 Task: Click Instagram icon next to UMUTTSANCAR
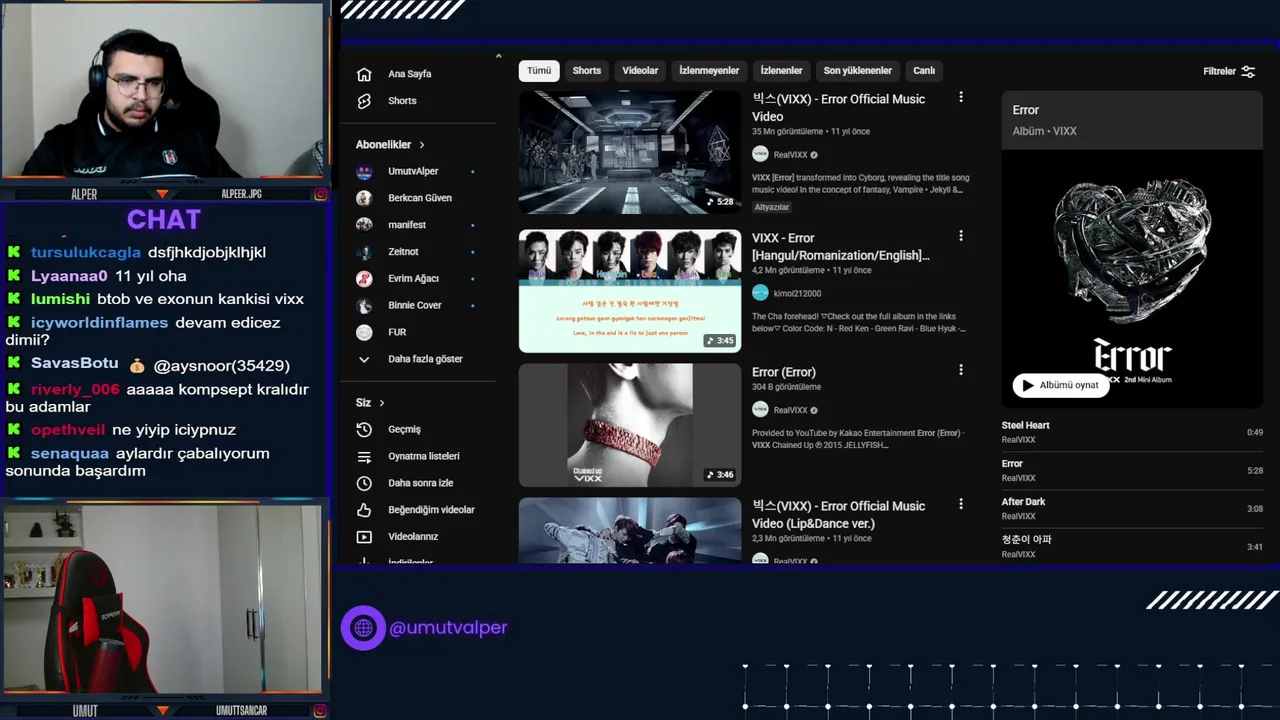click(320, 711)
